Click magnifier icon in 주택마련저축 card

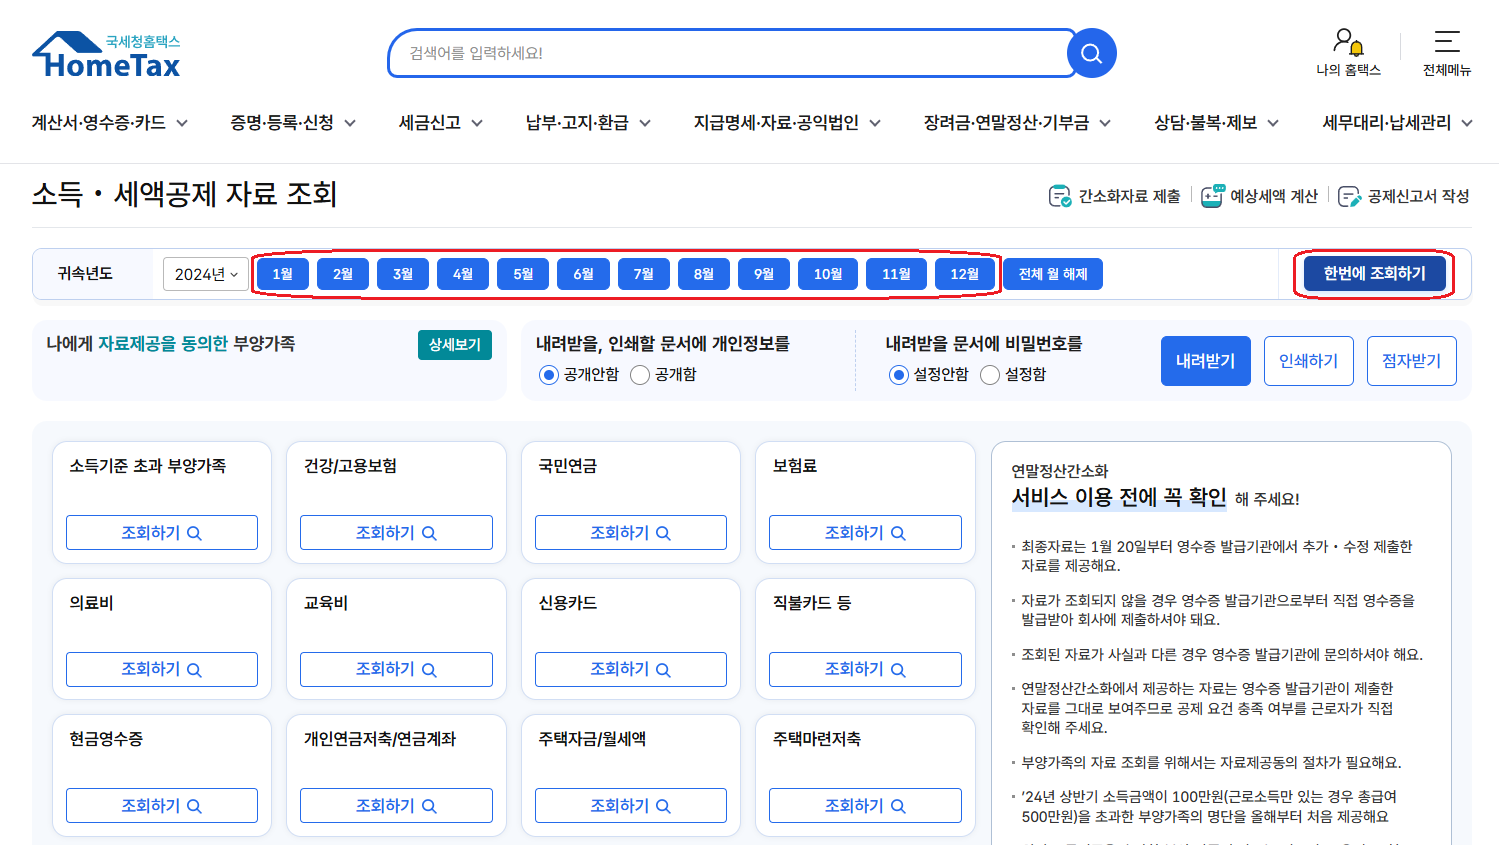pos(898,806)
